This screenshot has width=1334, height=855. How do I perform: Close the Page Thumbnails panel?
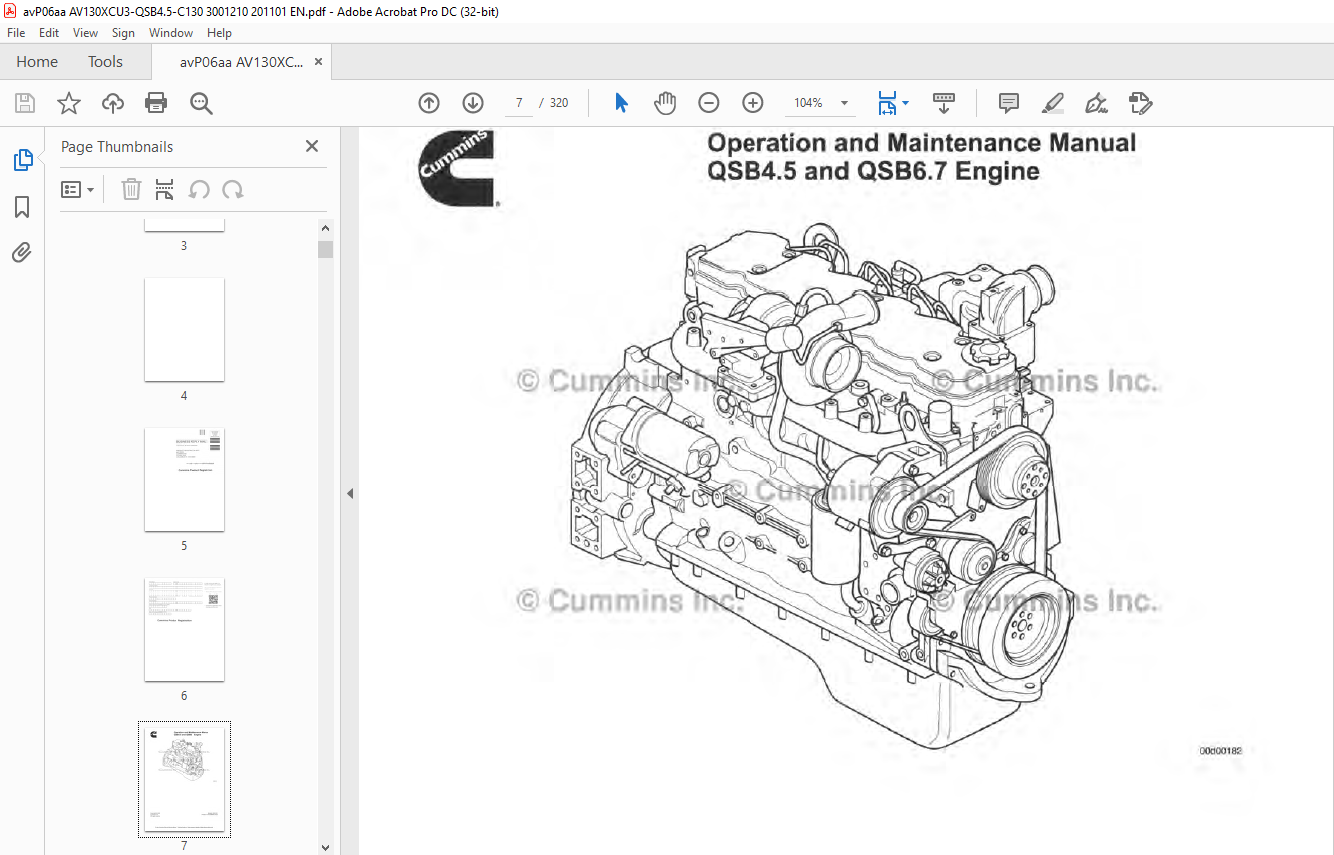(x=312, y=146)
